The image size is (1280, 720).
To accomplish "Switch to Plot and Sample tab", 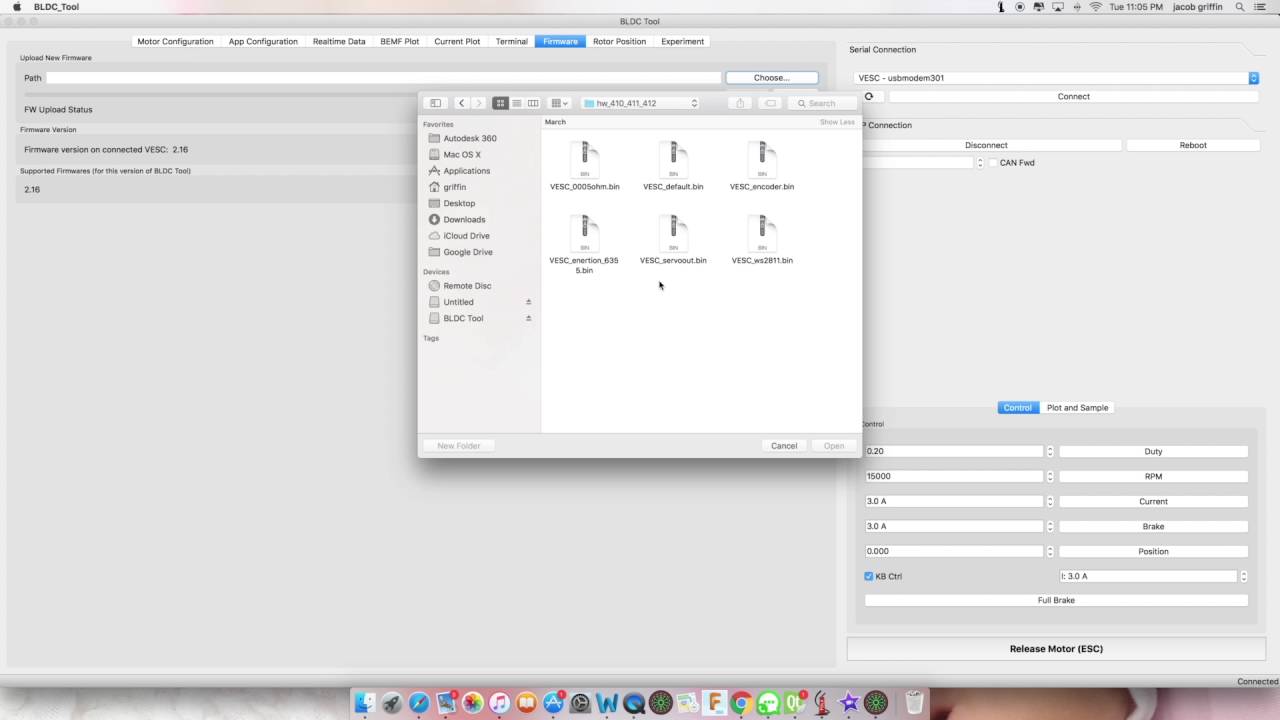I will (1077, 408).
